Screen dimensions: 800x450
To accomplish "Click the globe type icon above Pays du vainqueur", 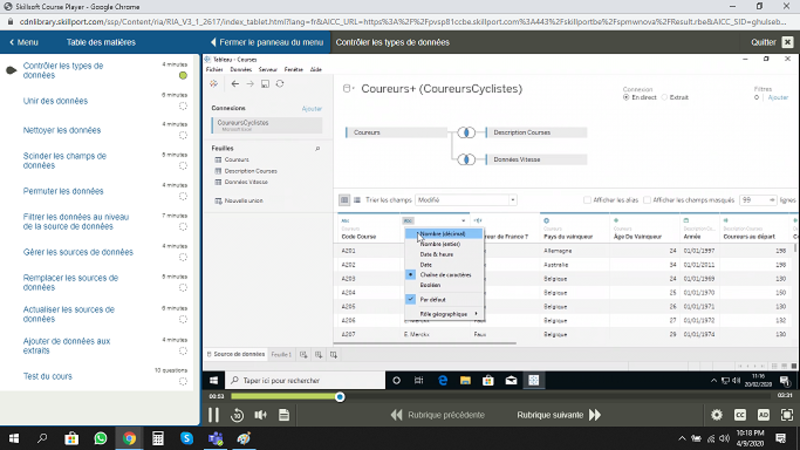I will click(546, 221).
